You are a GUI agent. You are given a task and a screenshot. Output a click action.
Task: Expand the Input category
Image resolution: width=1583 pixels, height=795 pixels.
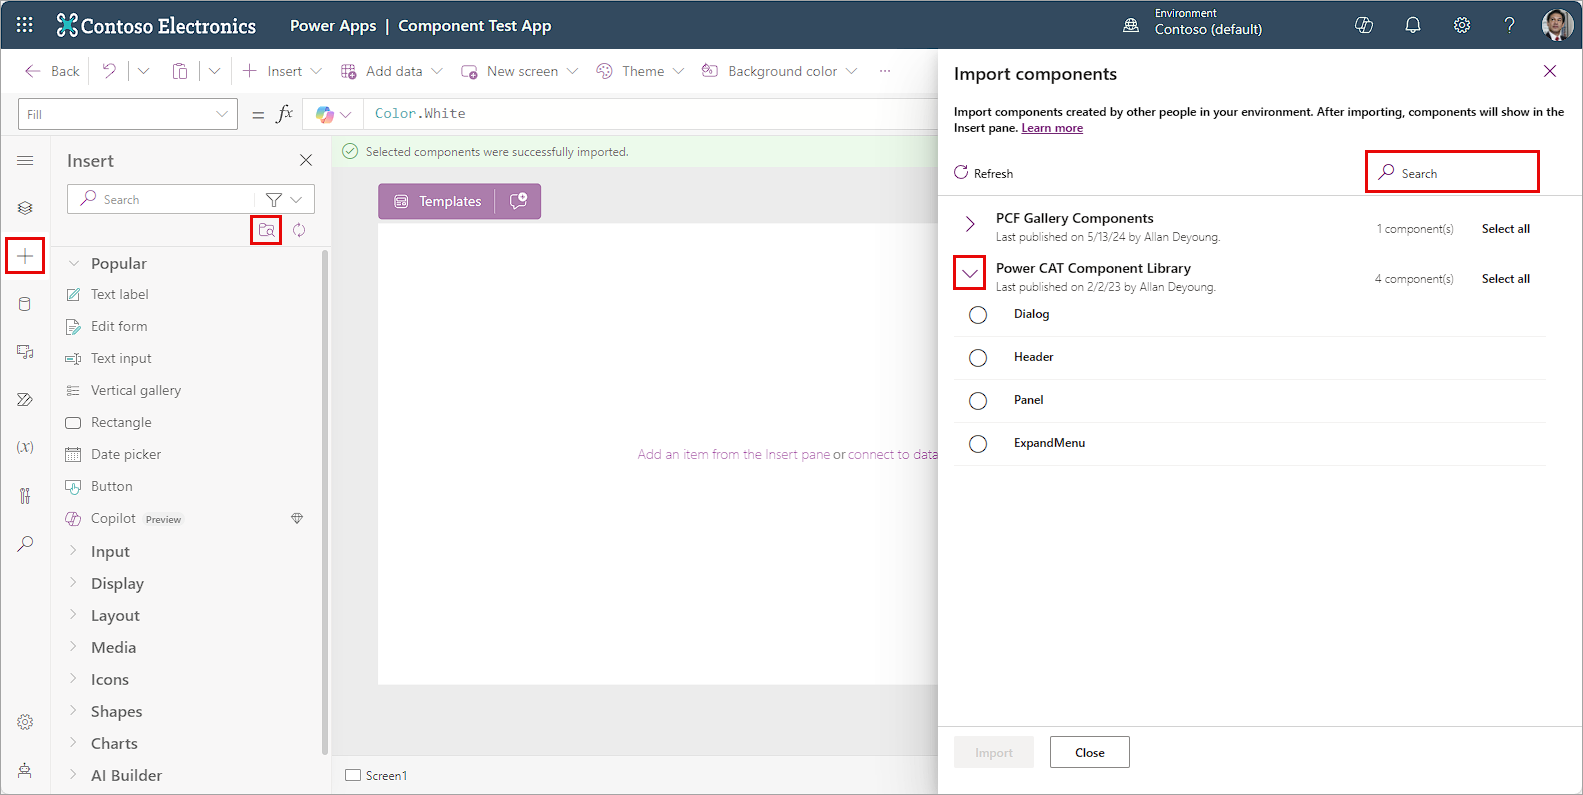(x=73, y=551)
